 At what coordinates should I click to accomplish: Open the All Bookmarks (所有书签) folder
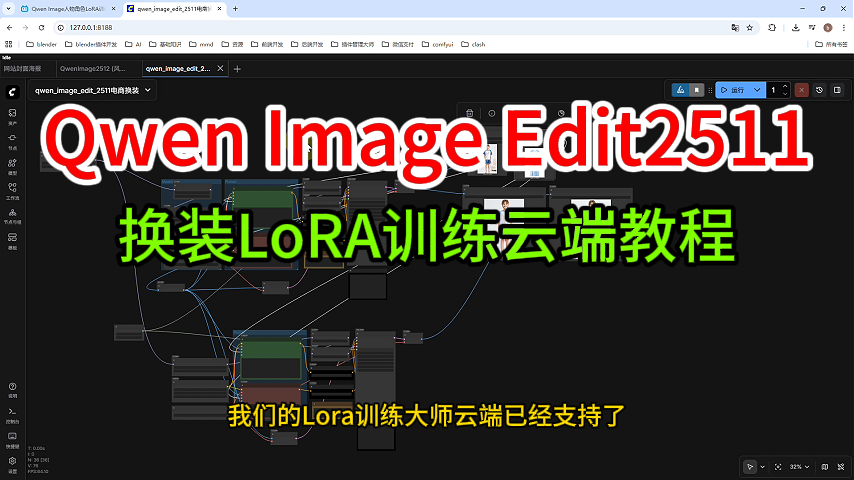click(831, 44)
